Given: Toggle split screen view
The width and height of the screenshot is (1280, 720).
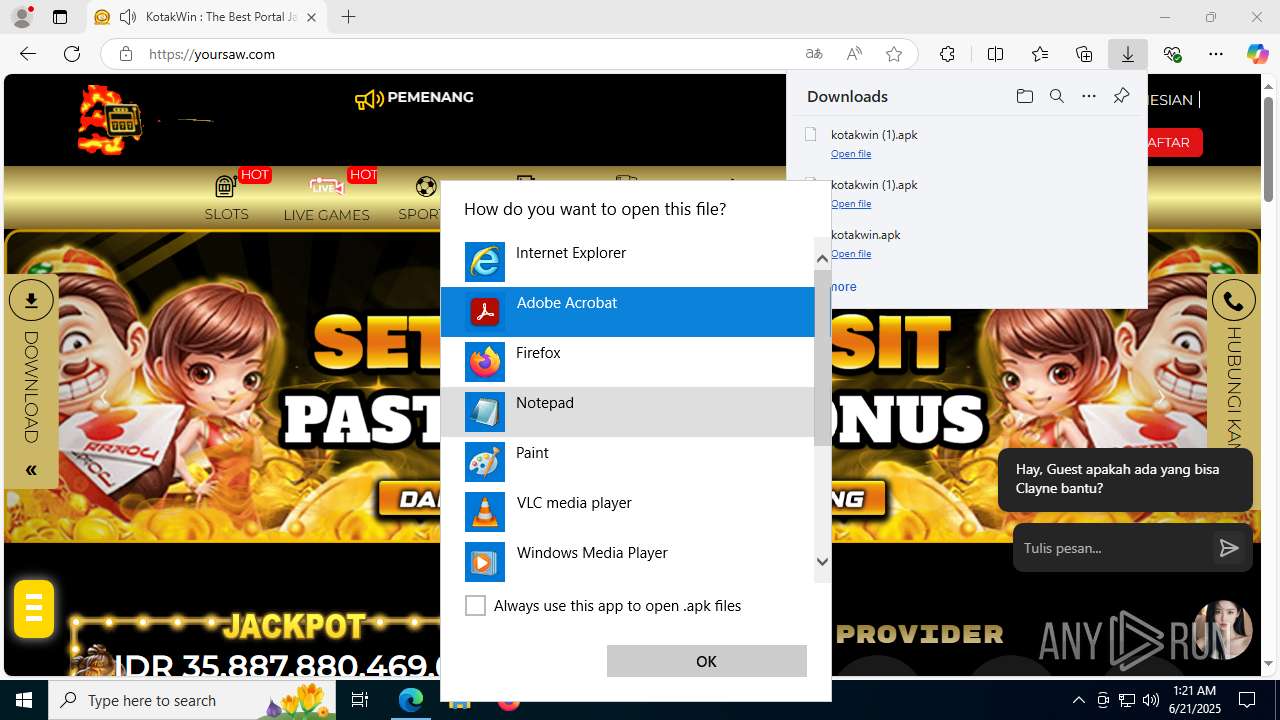Looking at the screenshot, I should pos(995,54).
